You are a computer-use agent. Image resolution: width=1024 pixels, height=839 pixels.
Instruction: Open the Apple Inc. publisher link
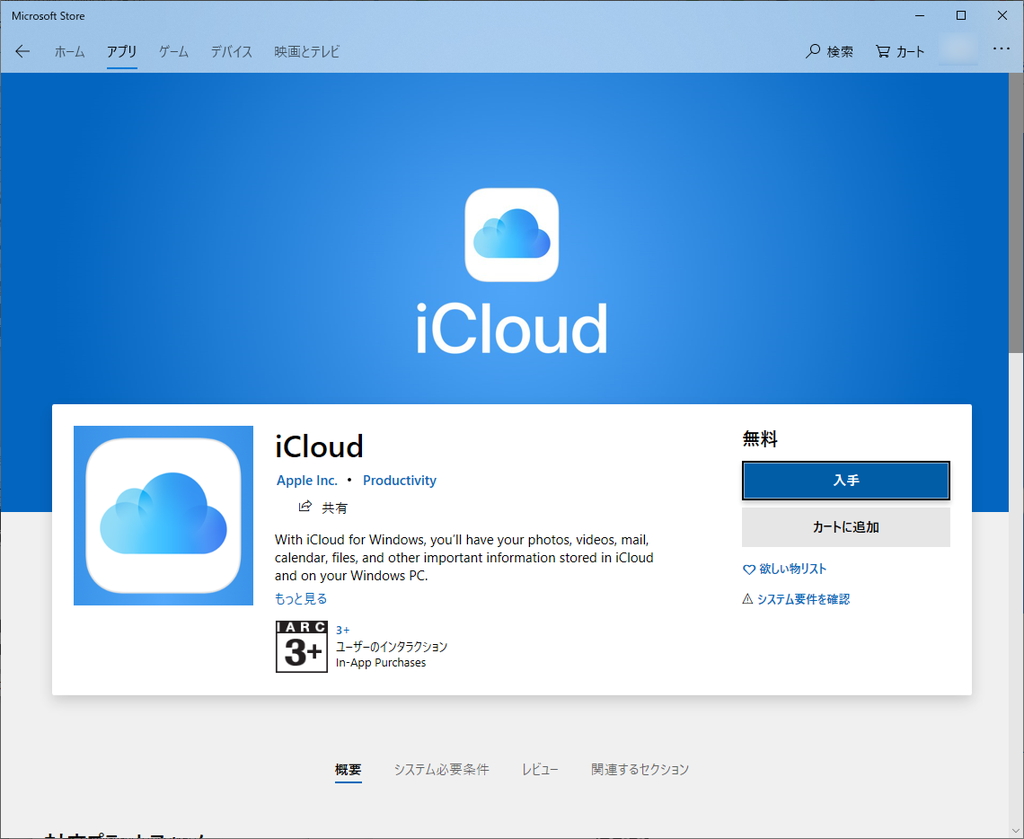point(306,480)
